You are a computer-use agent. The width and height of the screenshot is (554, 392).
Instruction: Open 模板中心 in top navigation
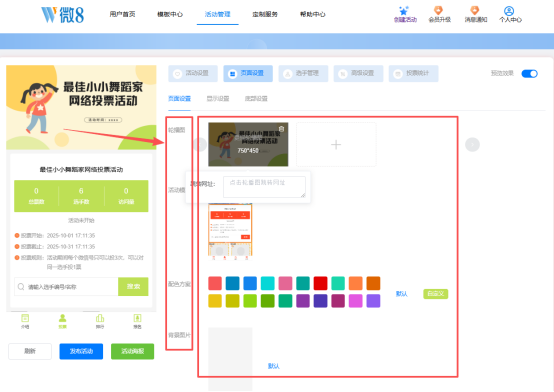(170, 14)
